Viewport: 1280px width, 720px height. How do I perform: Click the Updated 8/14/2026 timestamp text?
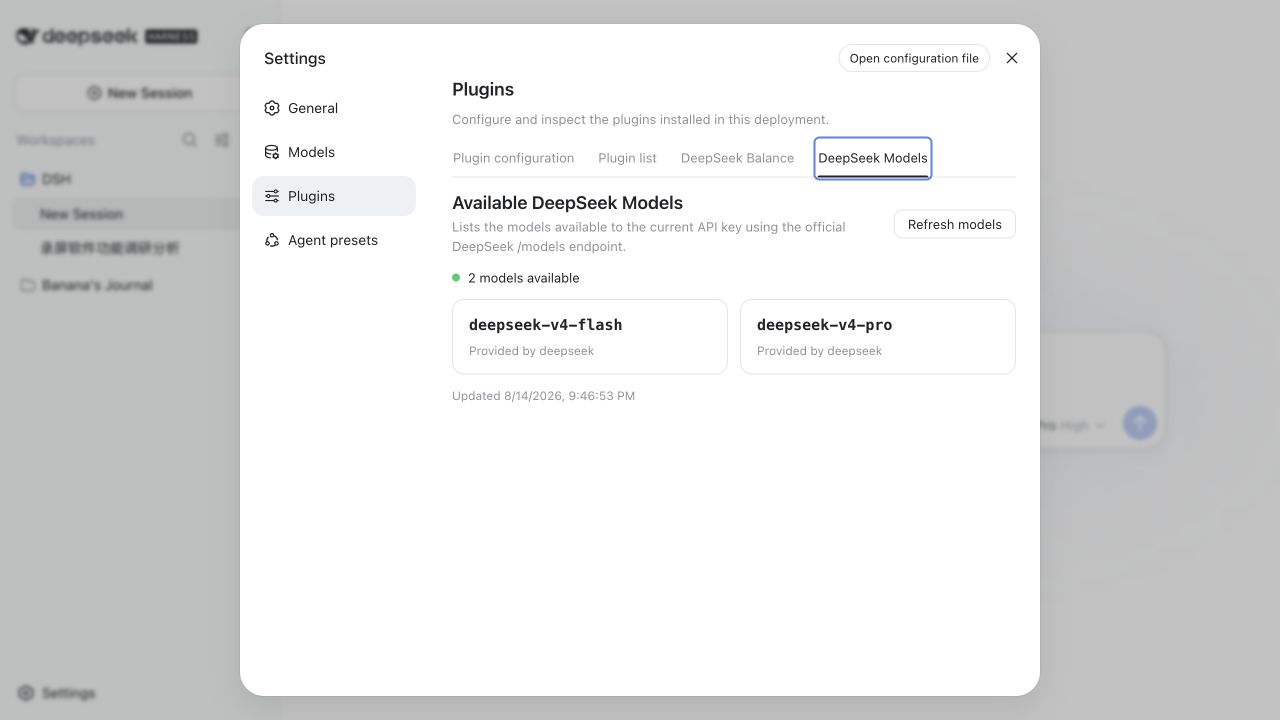point(543,396)
